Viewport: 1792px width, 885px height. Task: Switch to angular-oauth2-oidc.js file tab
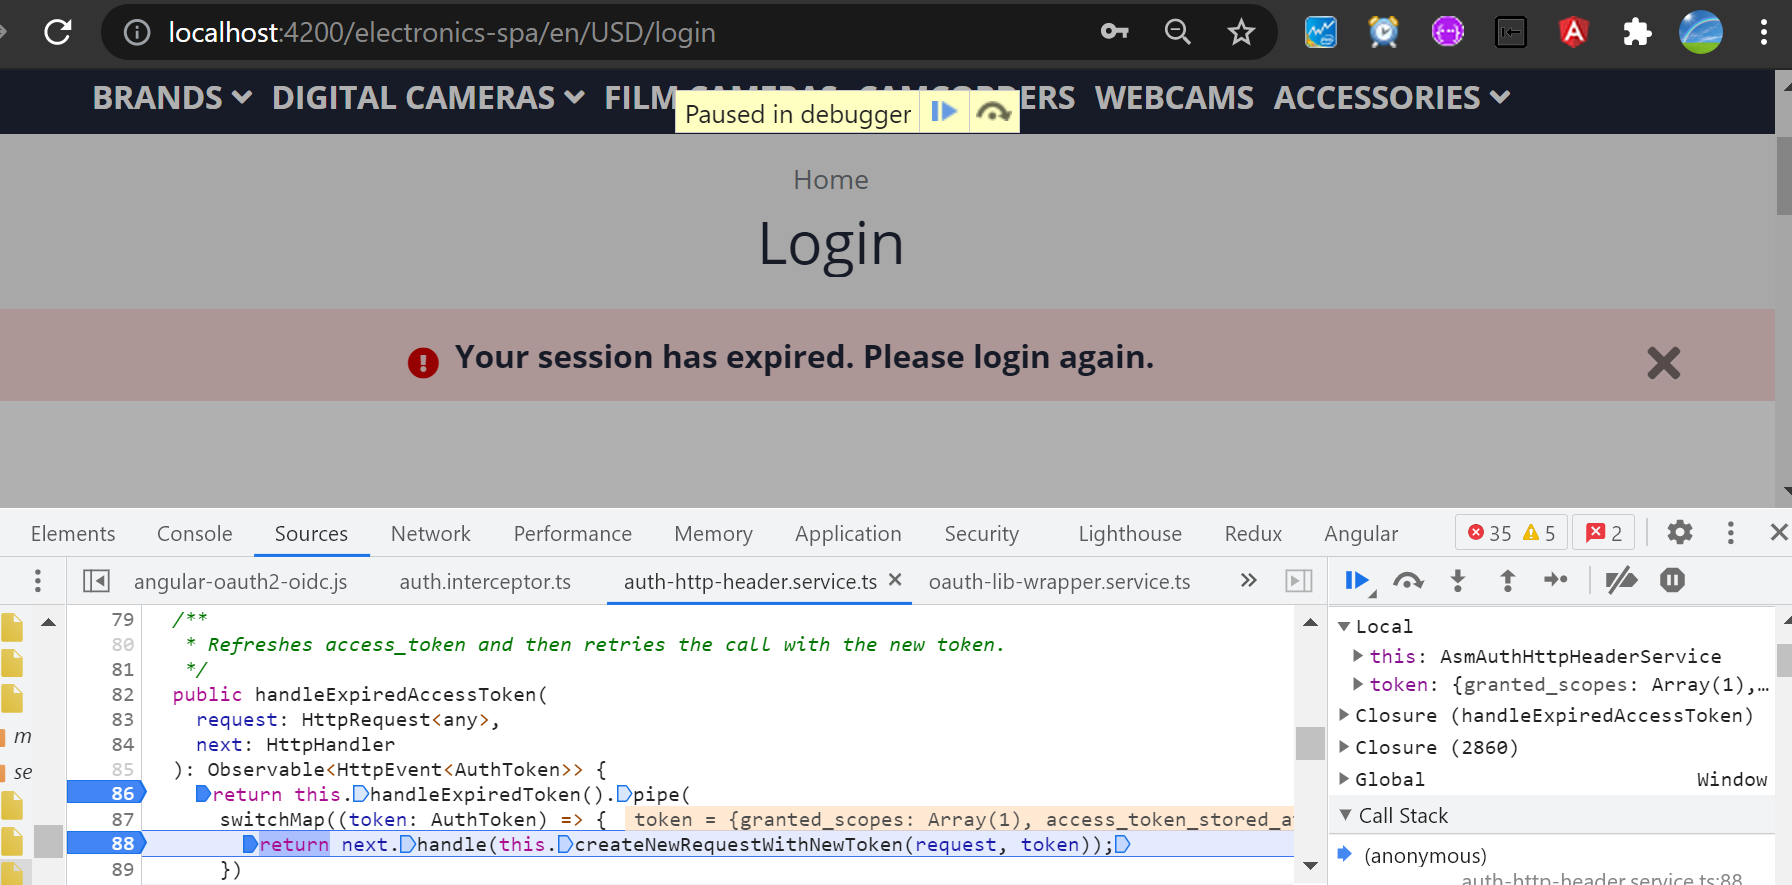point(241,581)
